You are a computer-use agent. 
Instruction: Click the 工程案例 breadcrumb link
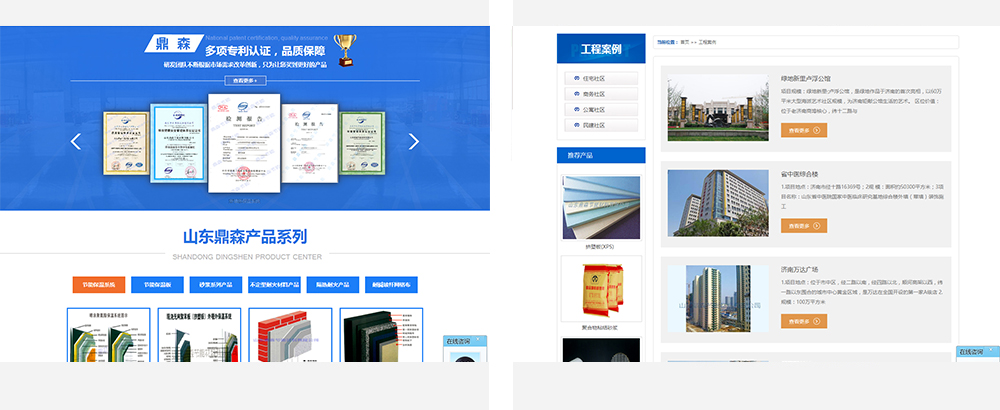click(707, 42)
